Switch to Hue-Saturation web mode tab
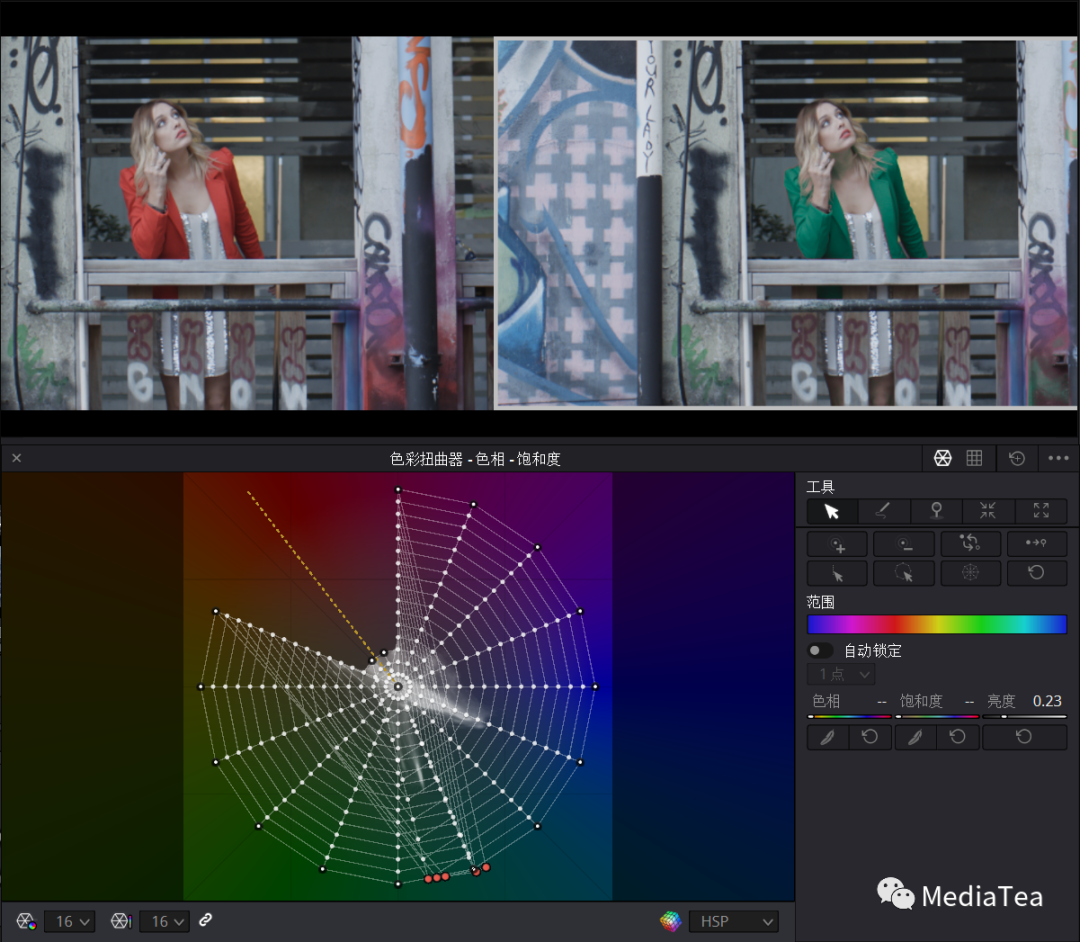Viewport: 1080px width, 942px height. (x=942, y=458)
